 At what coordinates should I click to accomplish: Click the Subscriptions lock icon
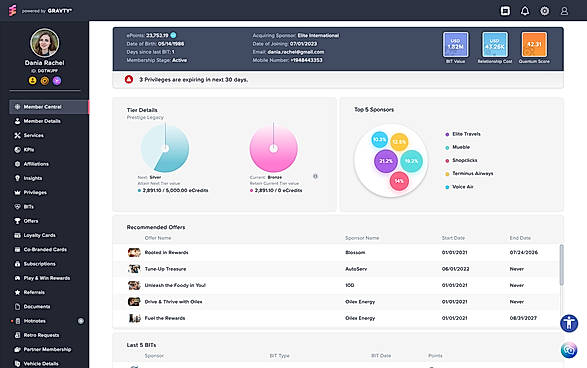[17, 264]
